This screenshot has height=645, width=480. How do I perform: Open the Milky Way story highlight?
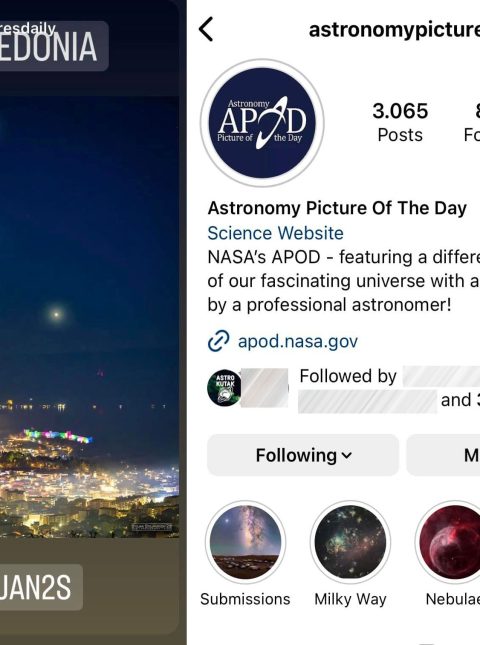(x=350, y=542)
